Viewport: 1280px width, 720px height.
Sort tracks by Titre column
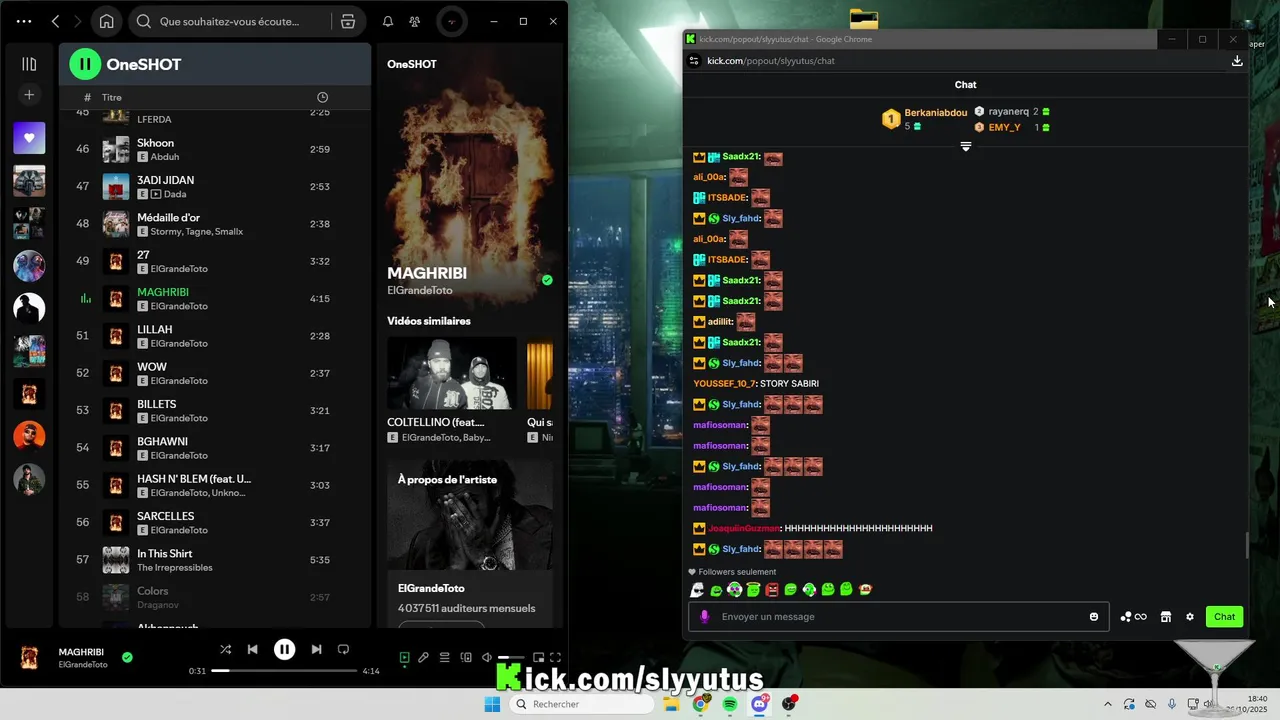112,97
